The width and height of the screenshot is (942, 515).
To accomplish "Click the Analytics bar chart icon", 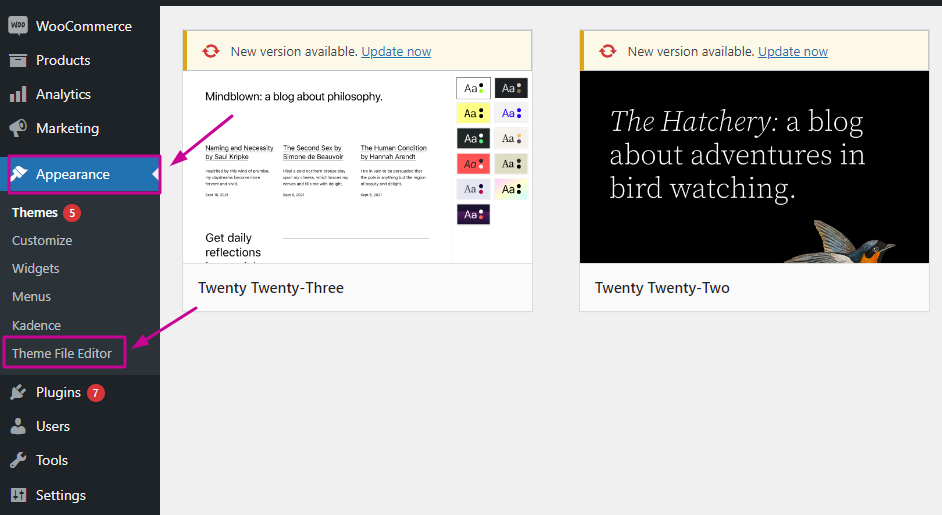I will (18, 94).
